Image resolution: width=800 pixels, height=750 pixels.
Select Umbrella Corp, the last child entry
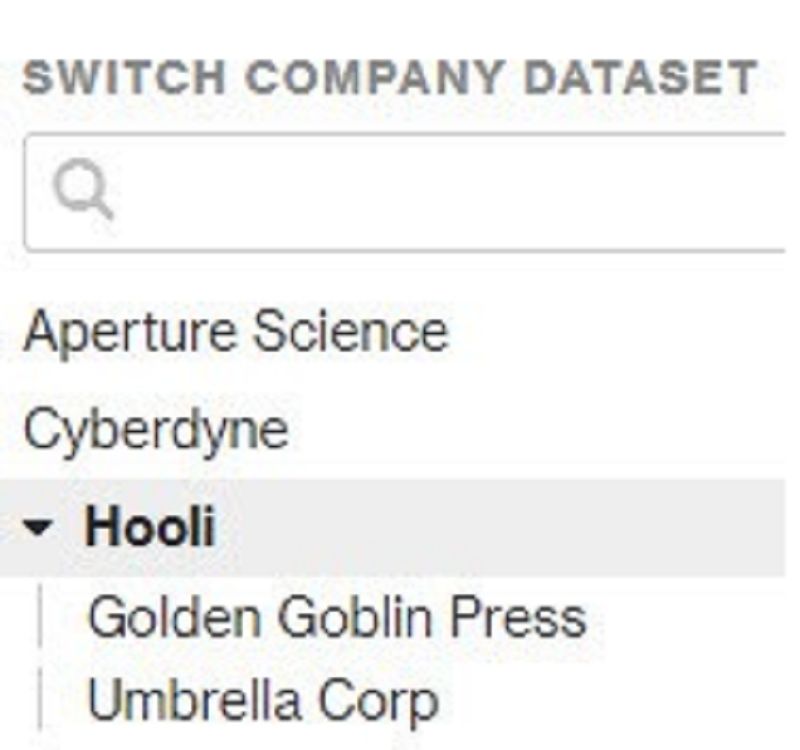263,701
